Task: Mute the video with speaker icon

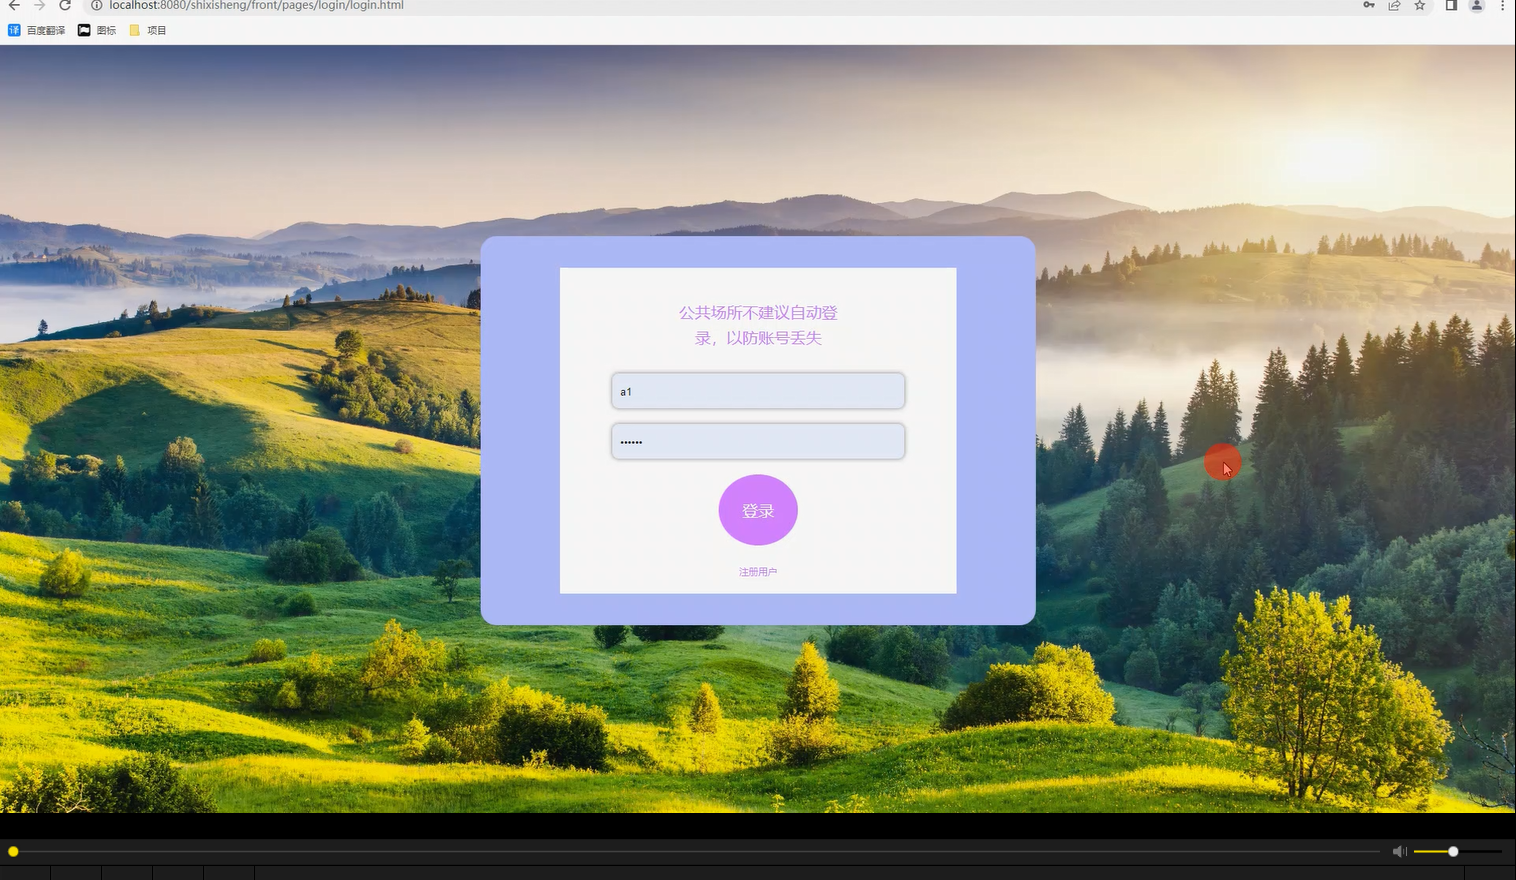Action: click(x=1399, y=851)
